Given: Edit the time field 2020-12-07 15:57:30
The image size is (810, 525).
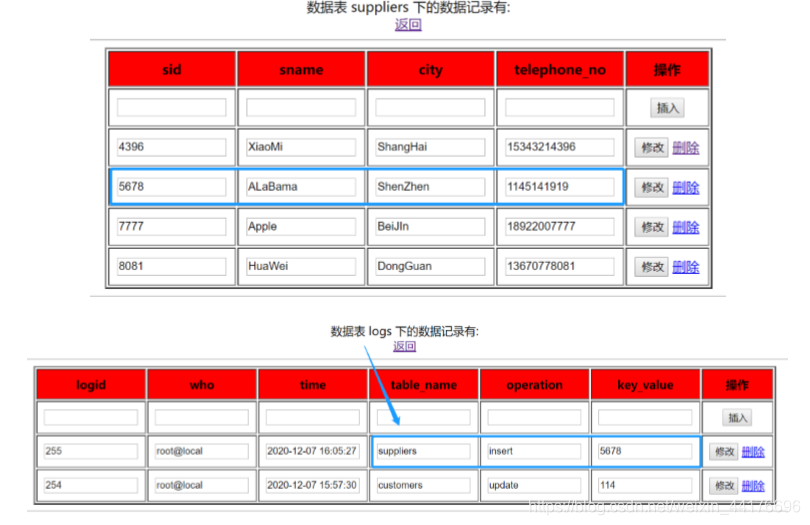Looking at the screenshot, I should pos(313,485).
